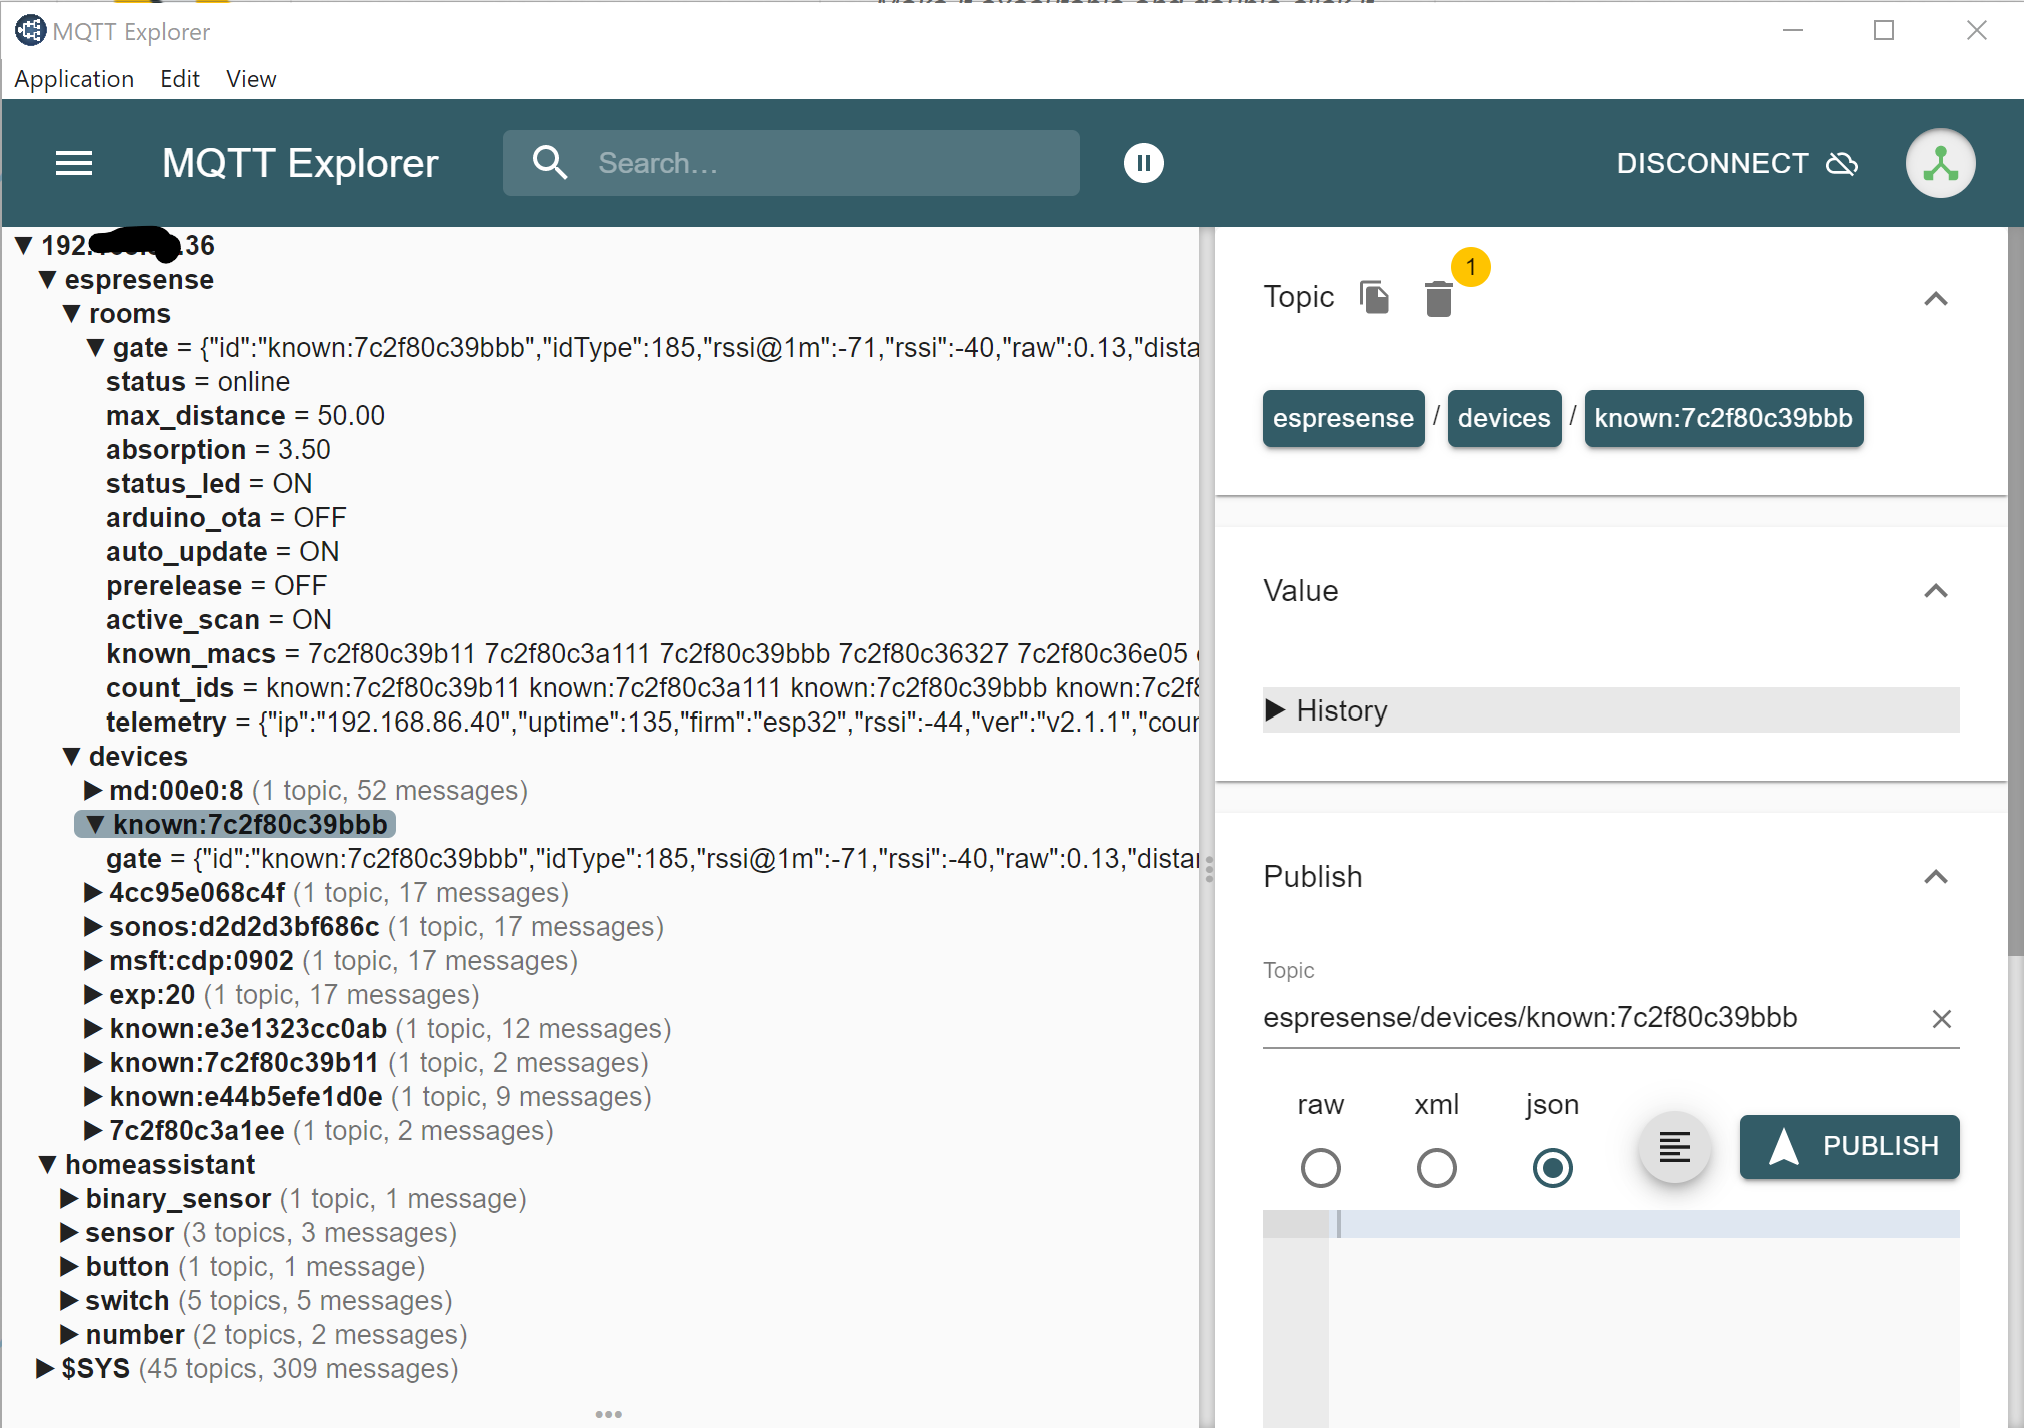Clear the publish topic field
The height and width of the screenshot is (1428, 2024).
click(1941, 1019)
